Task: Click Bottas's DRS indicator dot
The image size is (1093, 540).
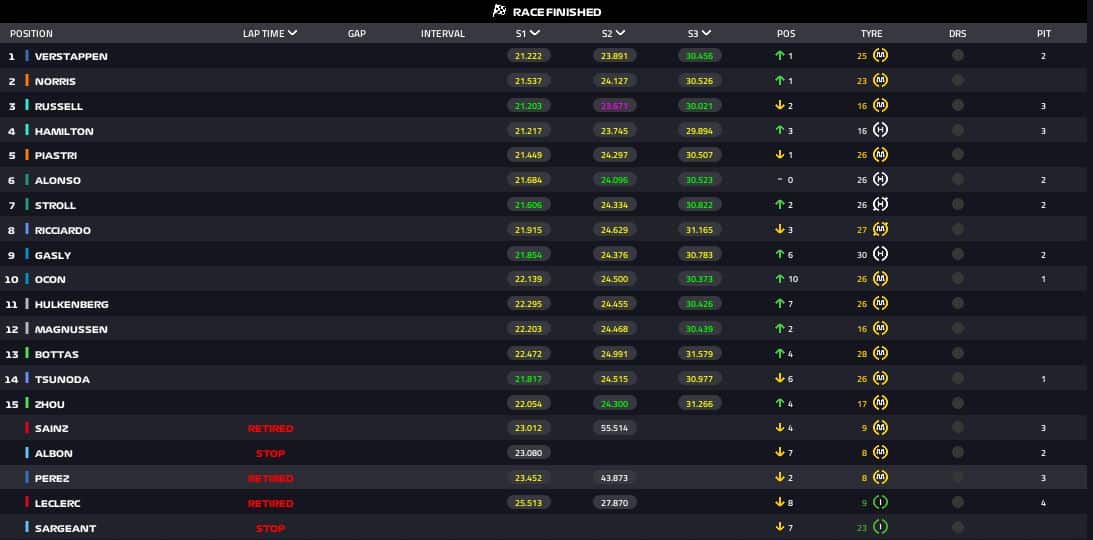Action: click(958, 353)
